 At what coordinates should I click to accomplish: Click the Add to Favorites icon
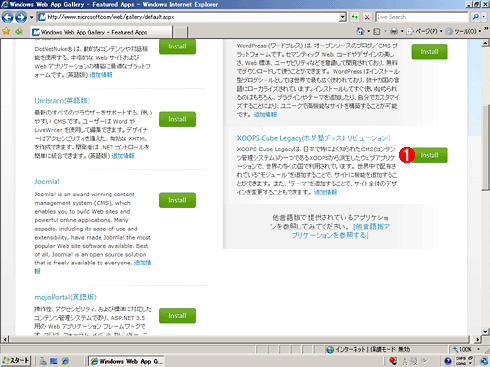[x=19, y=31]
